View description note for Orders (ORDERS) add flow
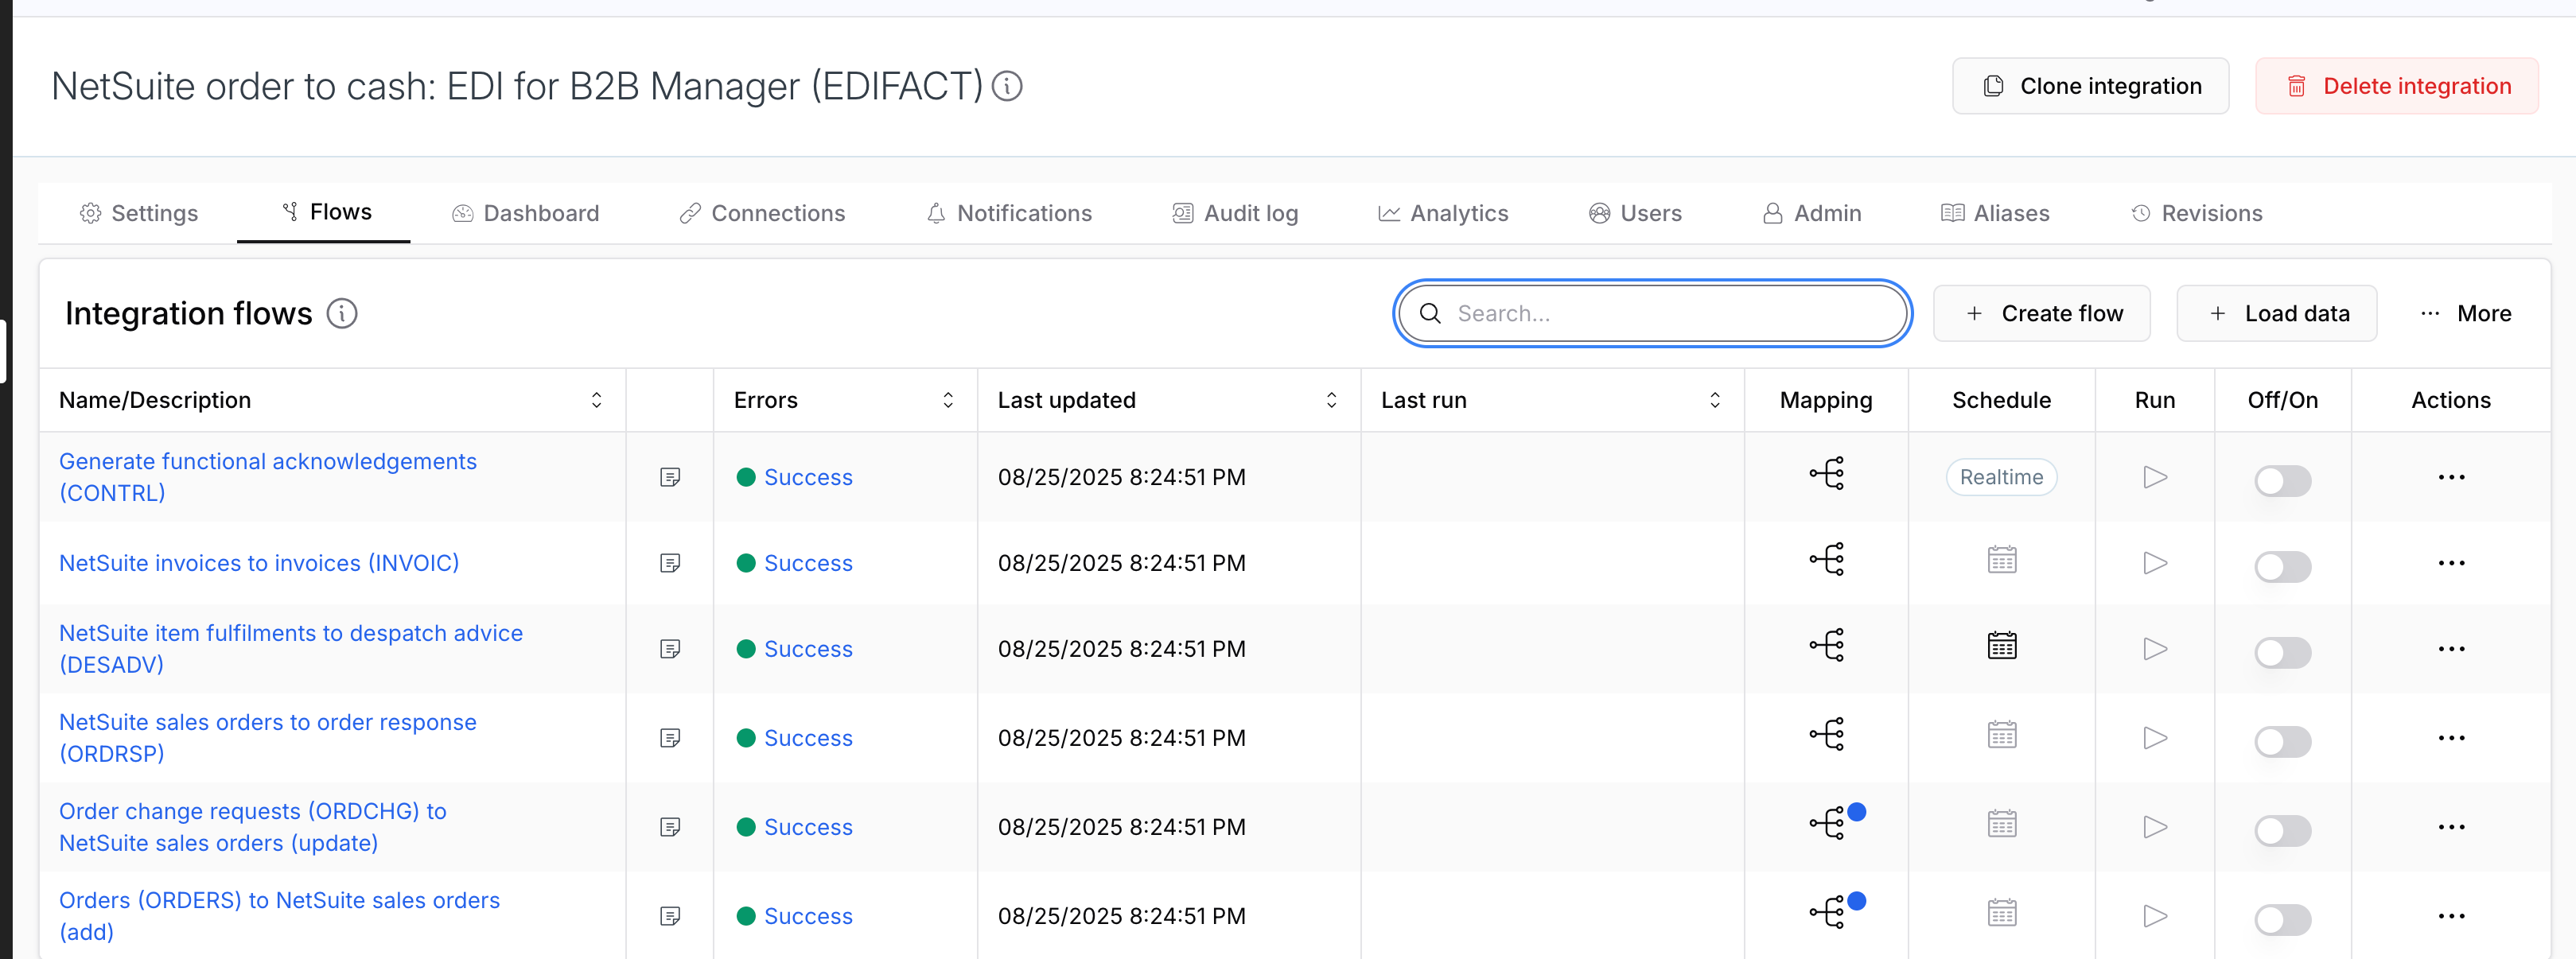2576x959 pixels. 670,916
